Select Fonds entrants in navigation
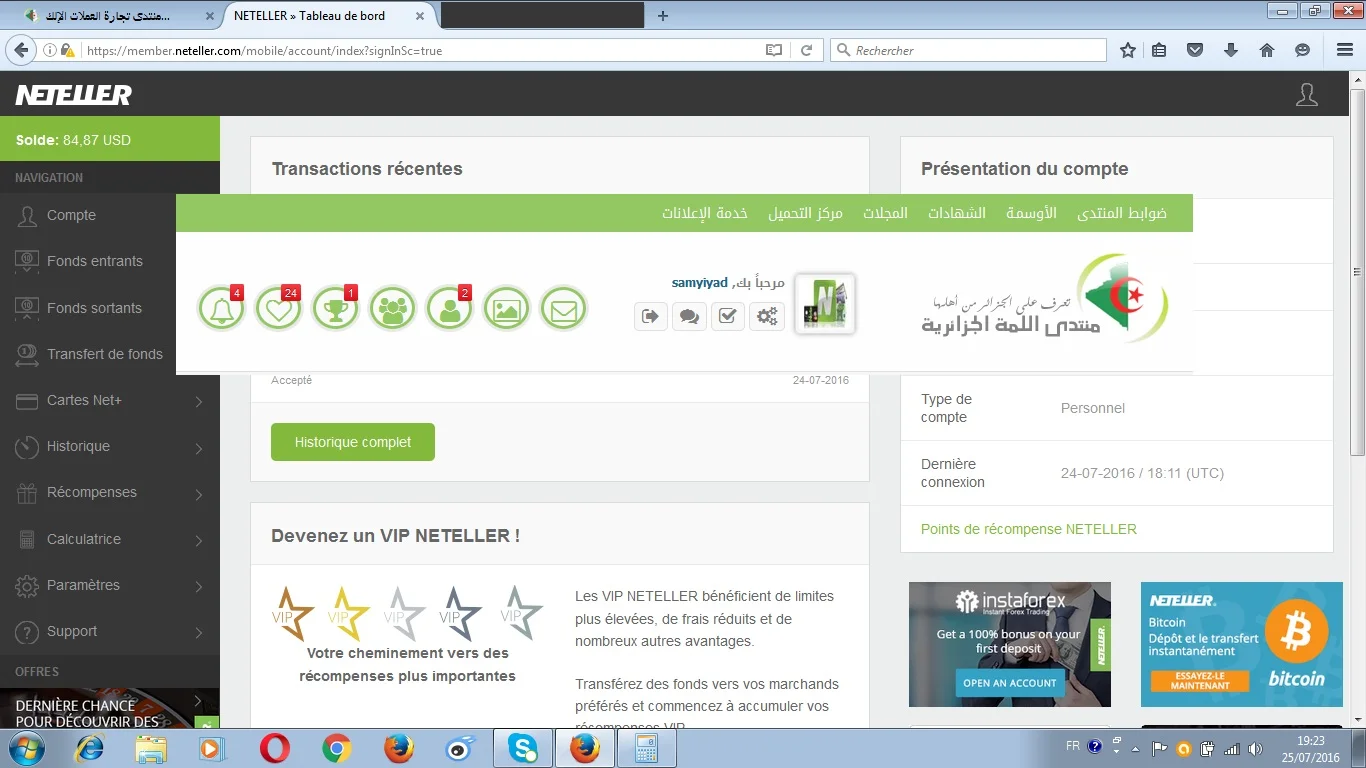The width and height of the screenshot is (1366, 768). (x=95, y=262)
